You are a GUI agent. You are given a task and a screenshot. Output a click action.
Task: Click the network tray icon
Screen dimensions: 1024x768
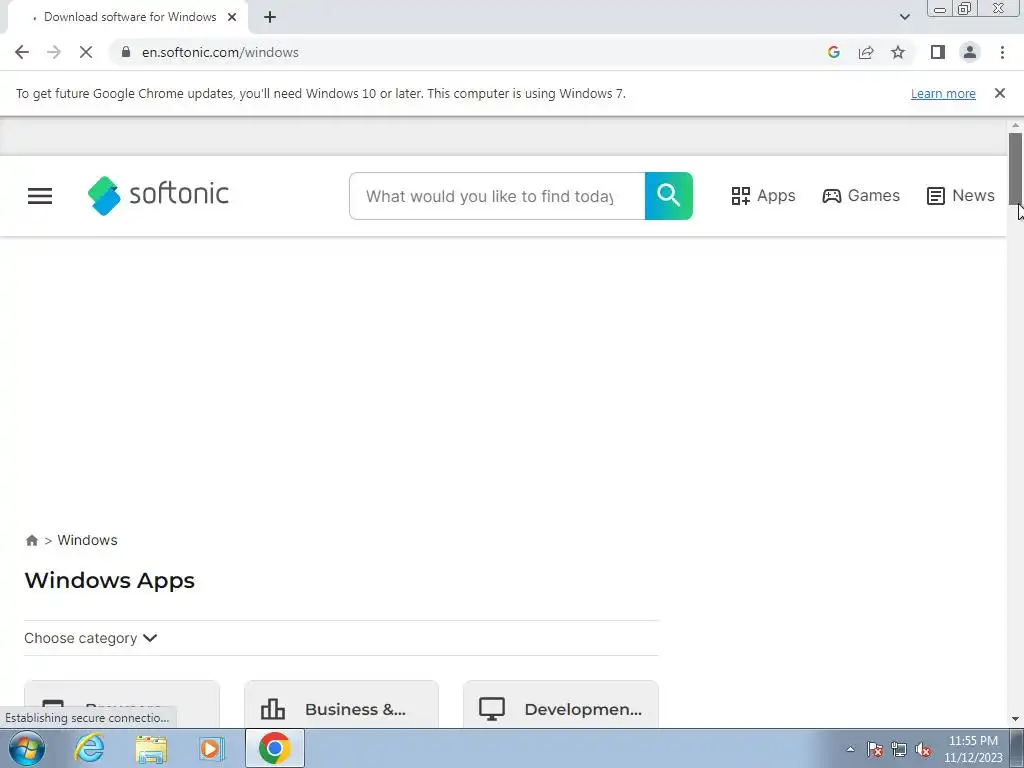pos(899,749)
